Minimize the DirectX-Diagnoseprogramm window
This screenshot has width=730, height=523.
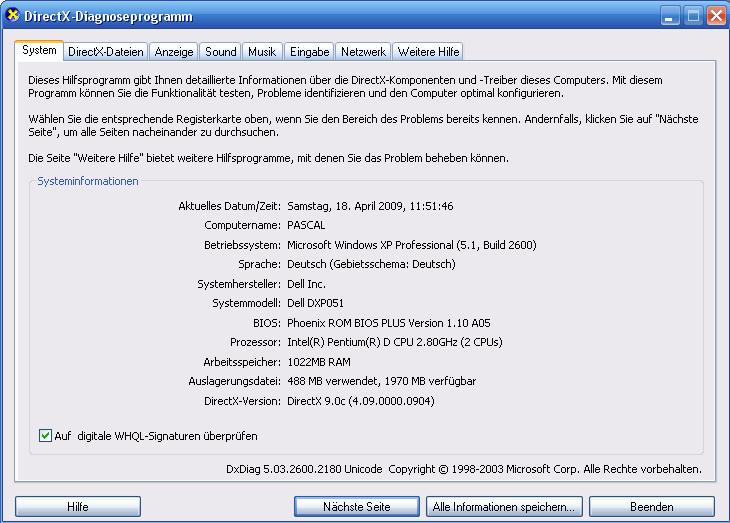pos(670,16)
